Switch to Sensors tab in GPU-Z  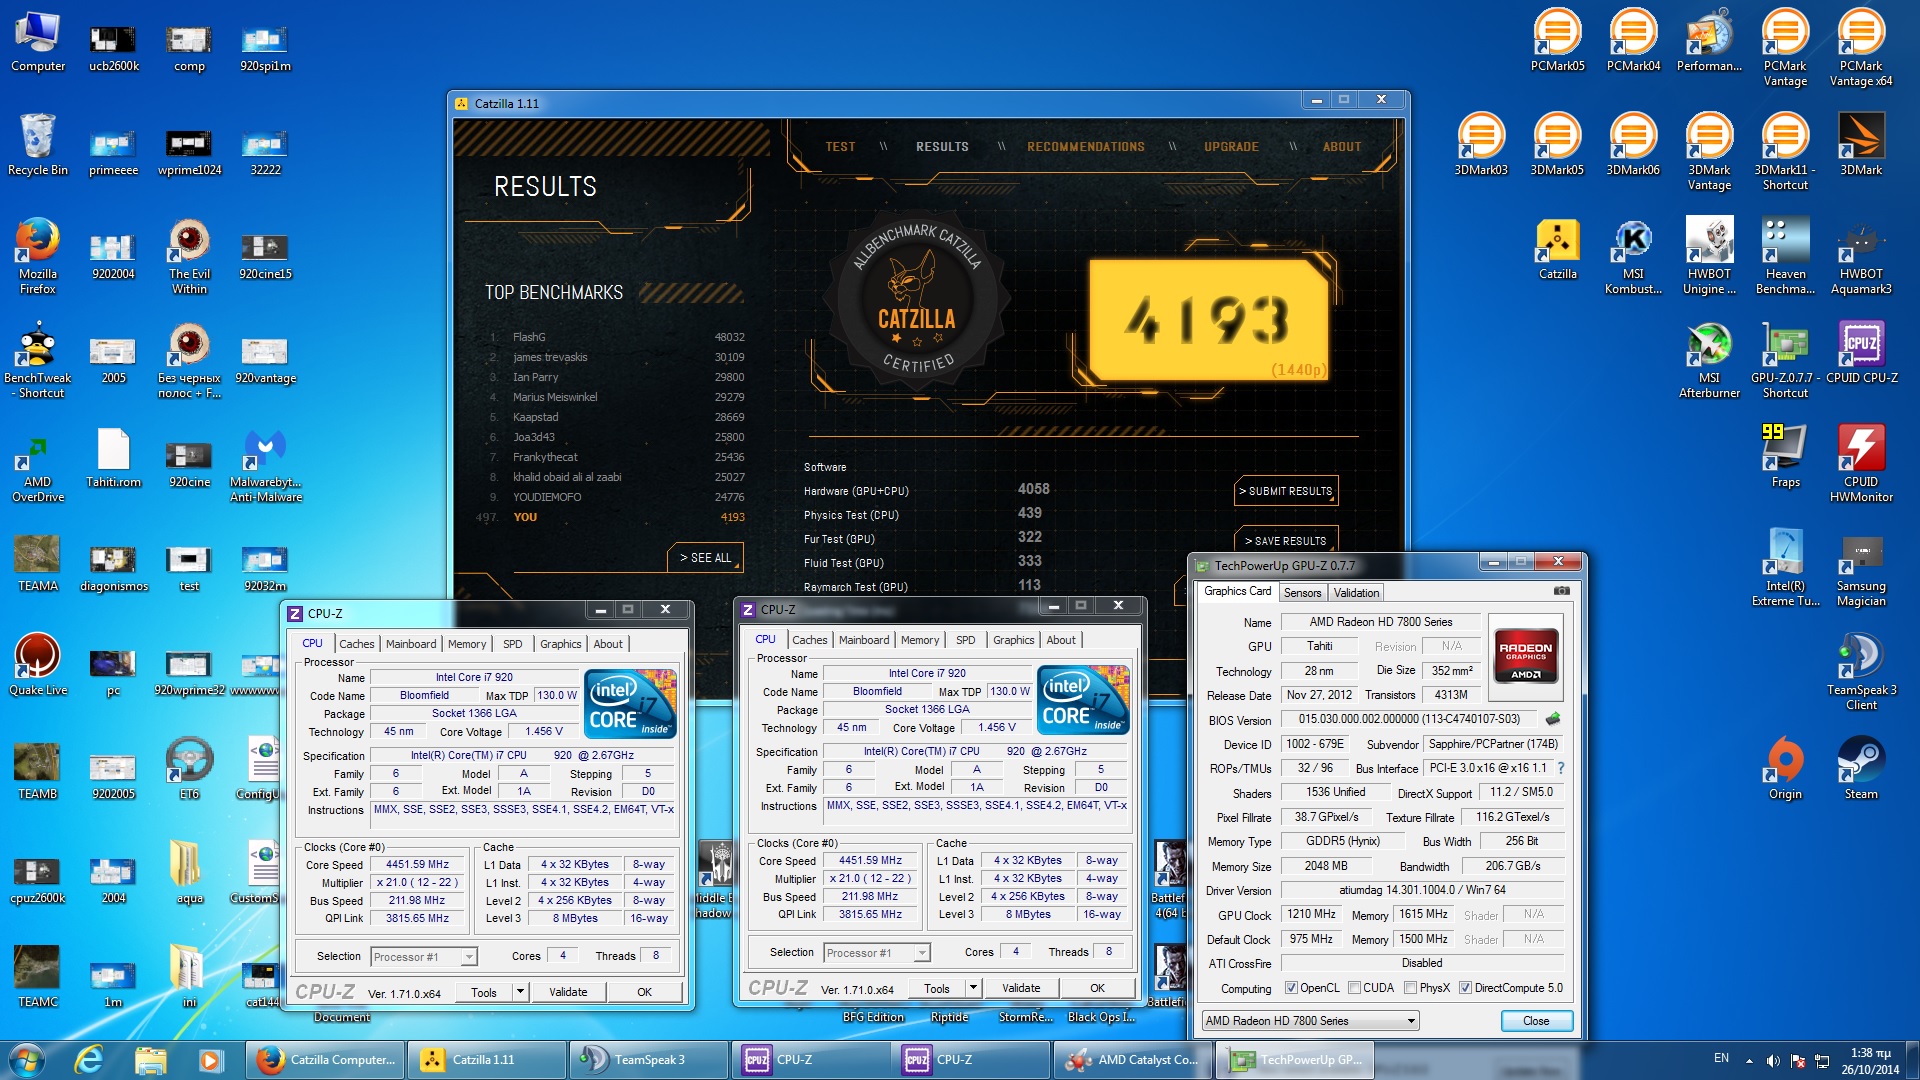click(1302, 593)
